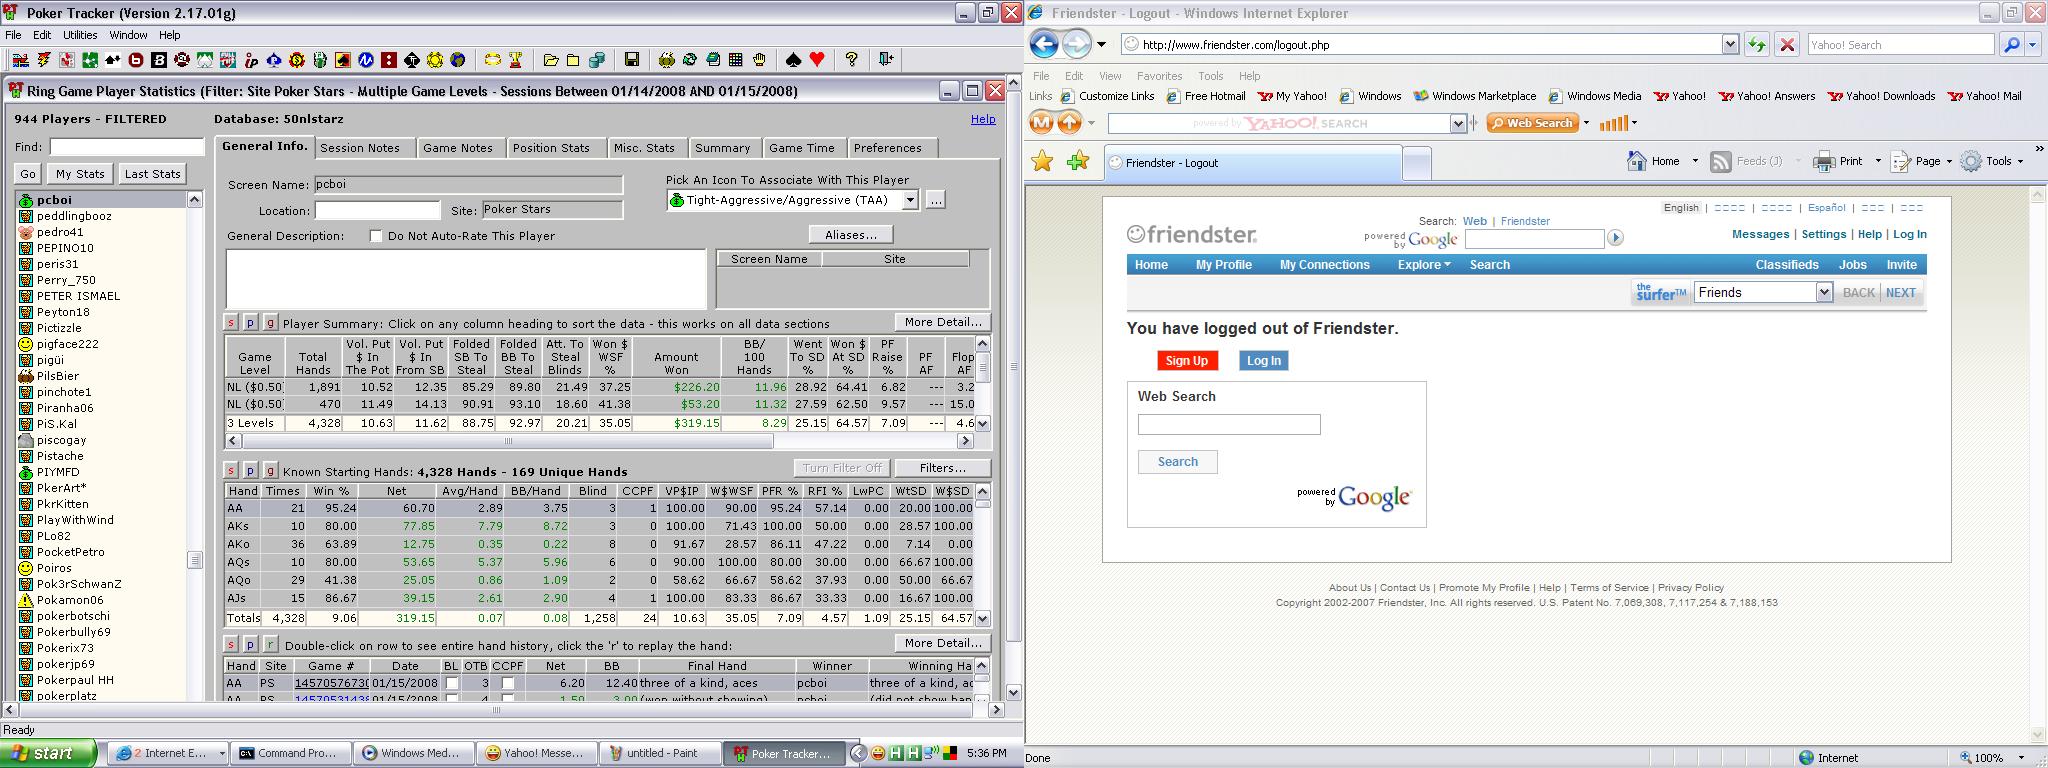Image resolution: width=2048 pixels, height=768 pixels.
Task: Open help via the yellow question mark icon
Action: pyautogui.click(x=851, y=60)
